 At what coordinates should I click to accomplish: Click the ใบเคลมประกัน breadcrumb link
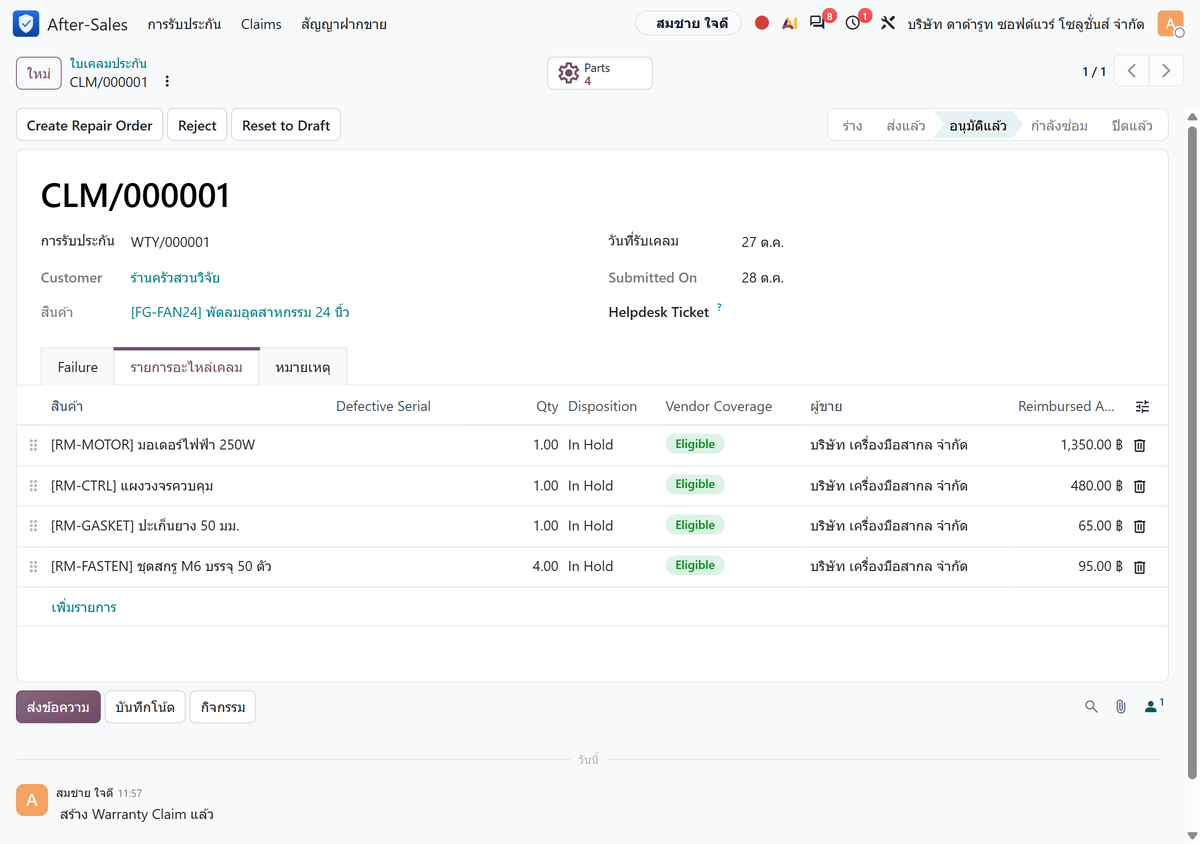[108, 64]
